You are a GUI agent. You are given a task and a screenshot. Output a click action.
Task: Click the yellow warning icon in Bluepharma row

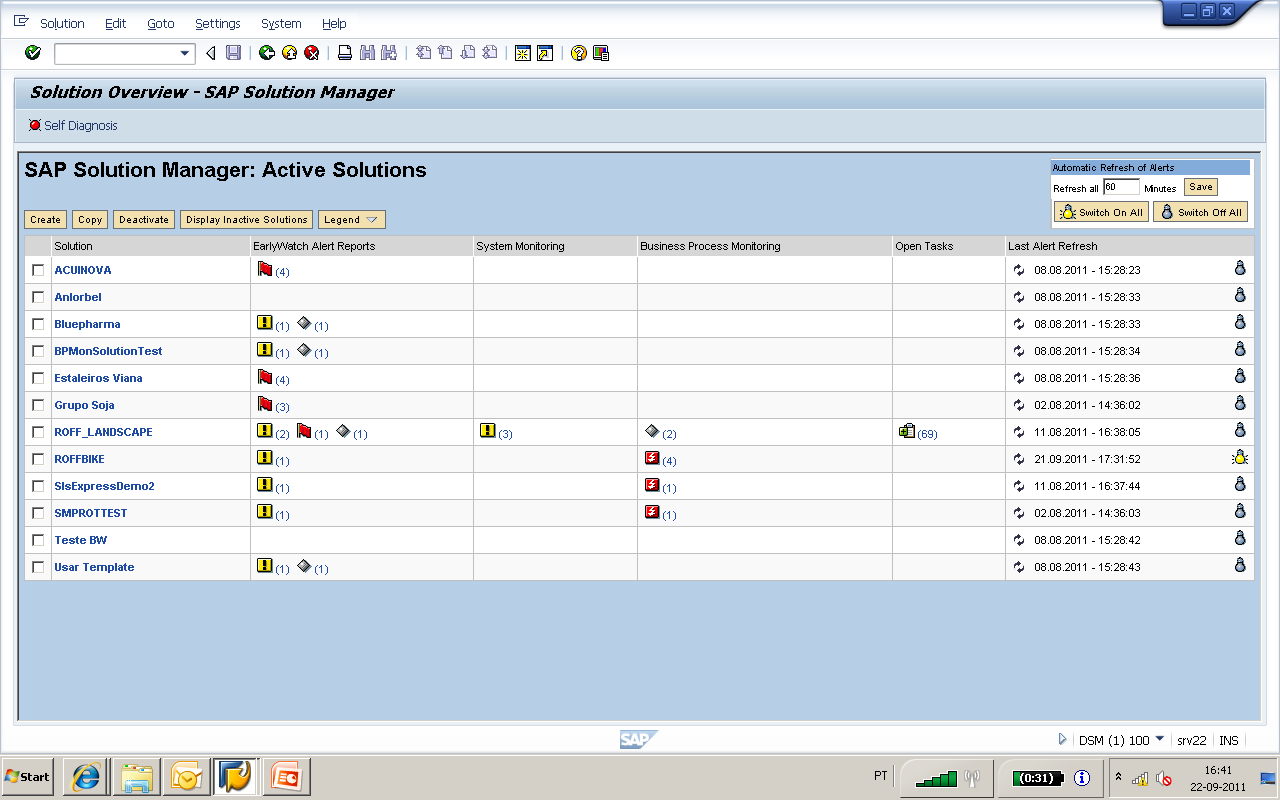tap(265, 323)
